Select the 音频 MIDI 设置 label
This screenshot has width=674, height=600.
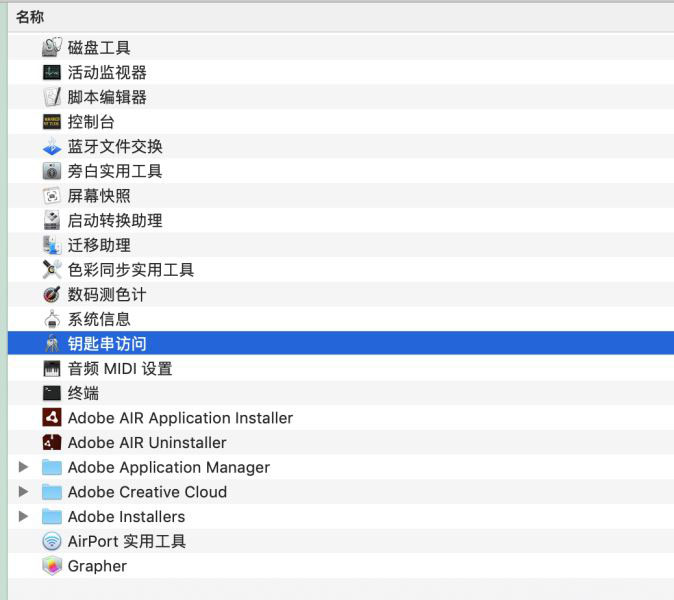pyautogui.click(x=120, y=368)
